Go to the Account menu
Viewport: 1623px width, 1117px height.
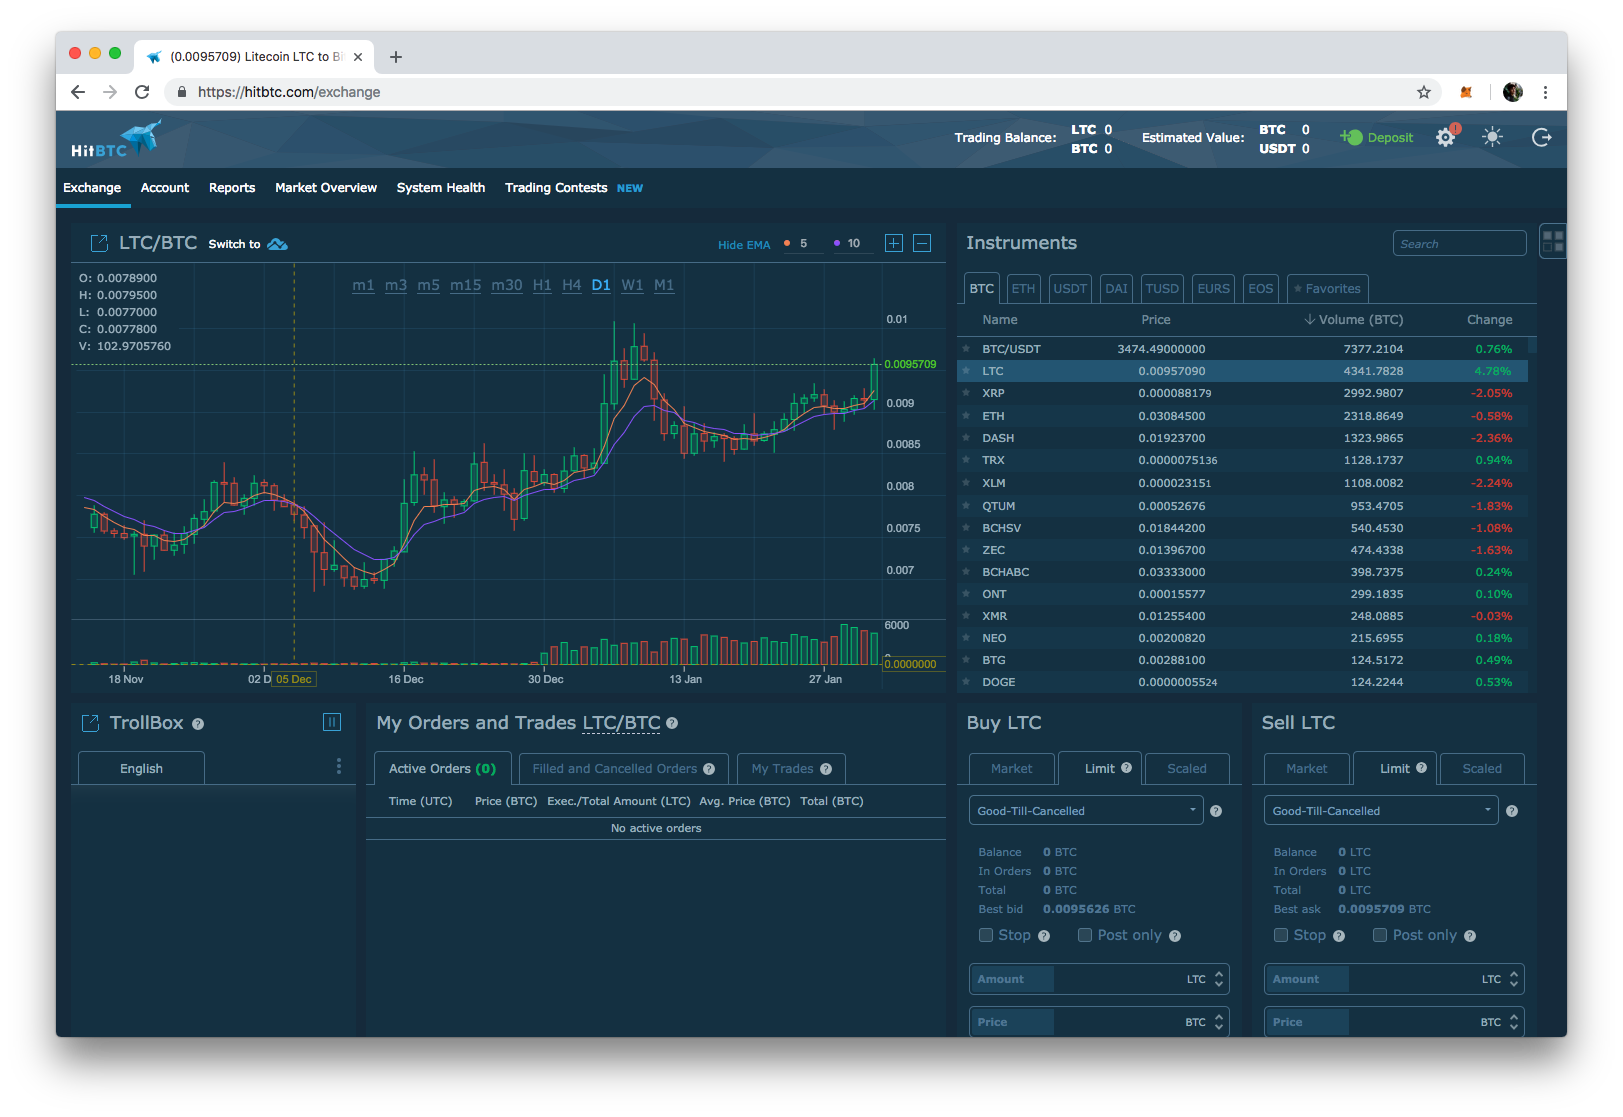[165, 188]
